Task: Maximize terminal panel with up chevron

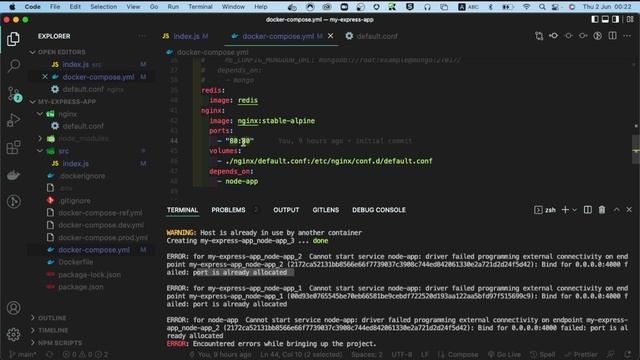Action: click(x=617, y=210)
